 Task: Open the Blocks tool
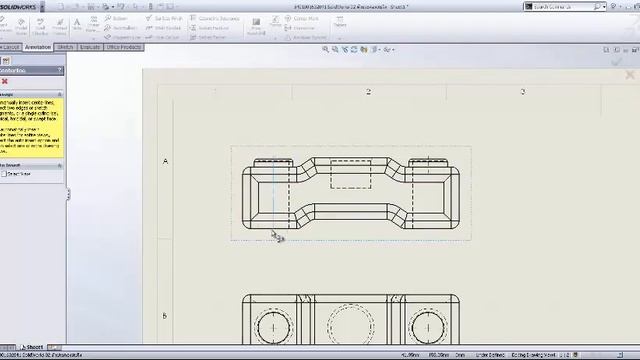[276, 22]
